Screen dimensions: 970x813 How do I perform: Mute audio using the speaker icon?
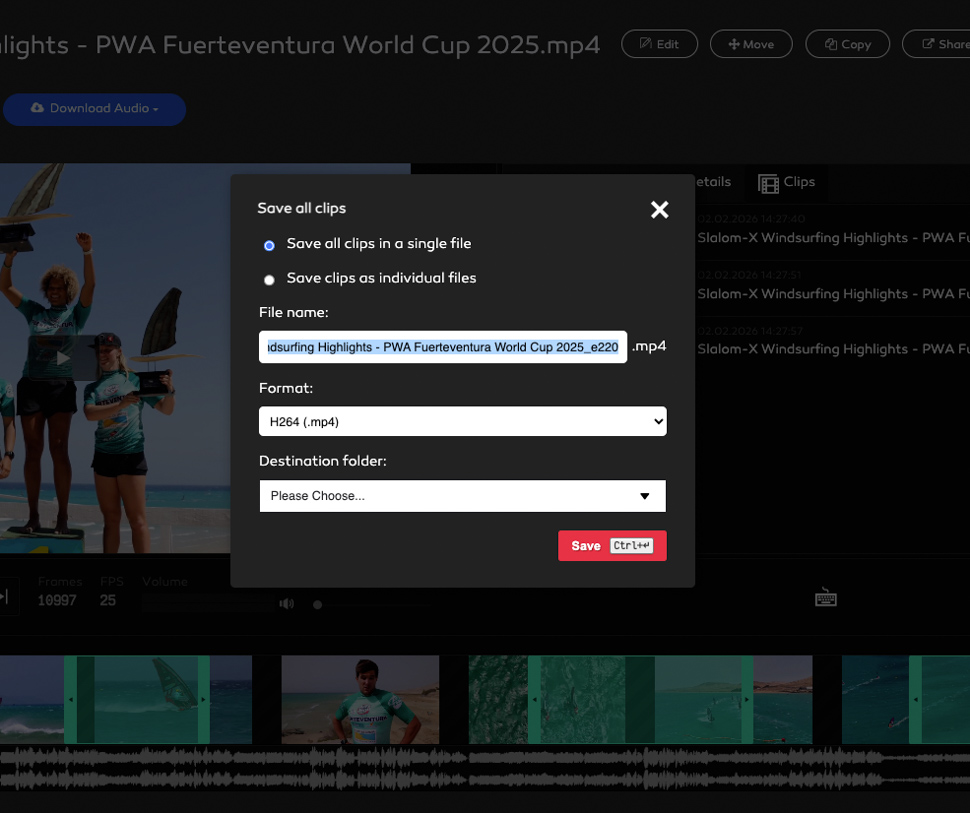pos(287,604)
